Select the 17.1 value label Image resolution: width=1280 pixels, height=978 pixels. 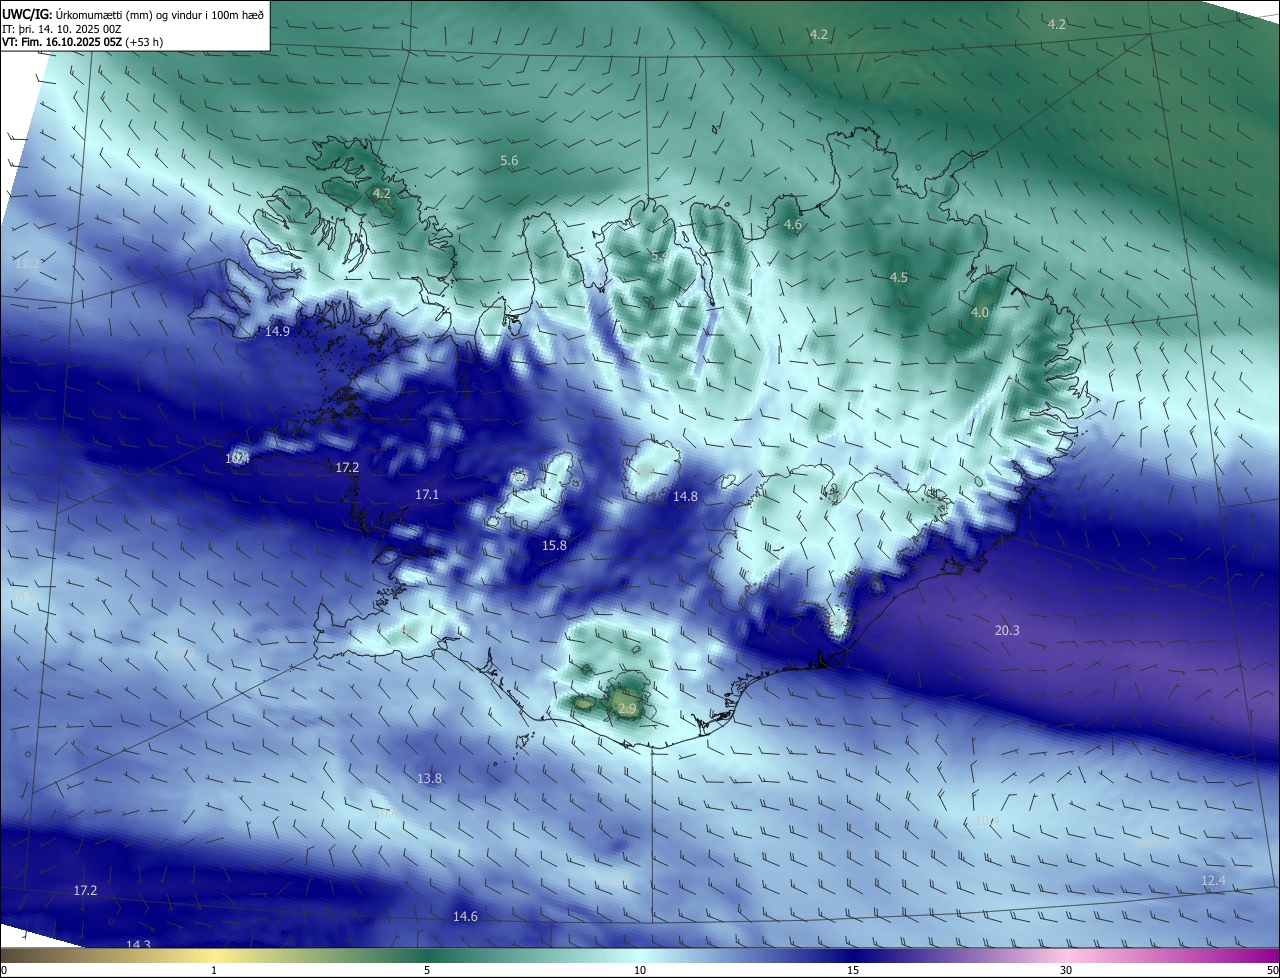point(427,494)
